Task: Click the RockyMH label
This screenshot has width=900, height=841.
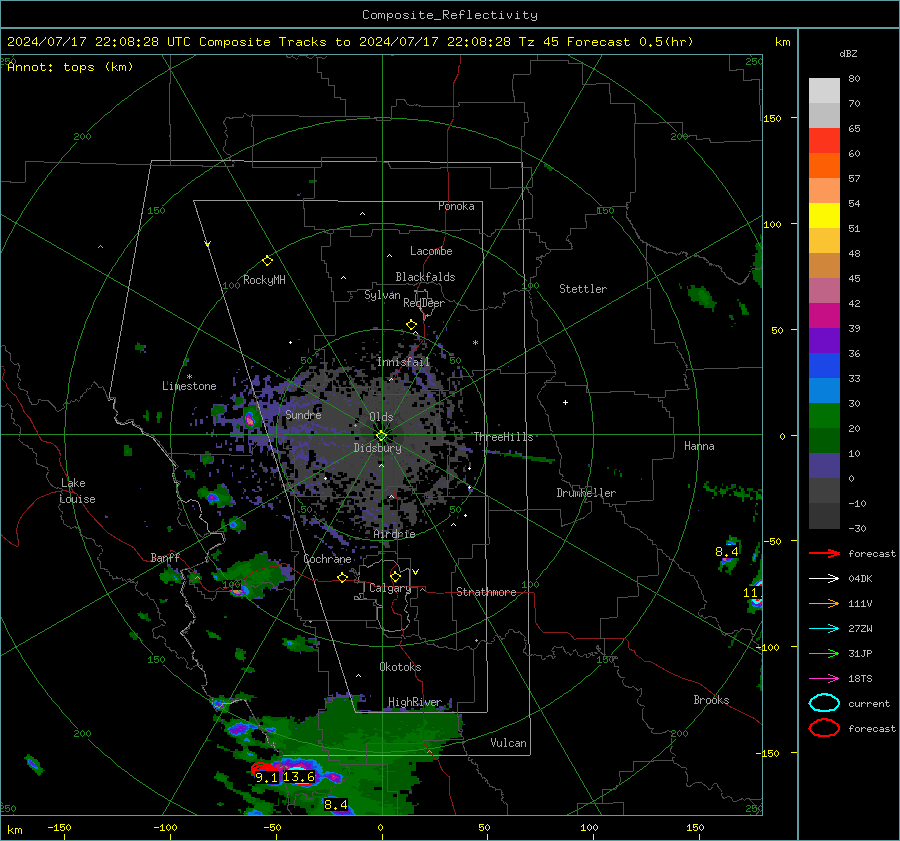Action: click(264, 280)
